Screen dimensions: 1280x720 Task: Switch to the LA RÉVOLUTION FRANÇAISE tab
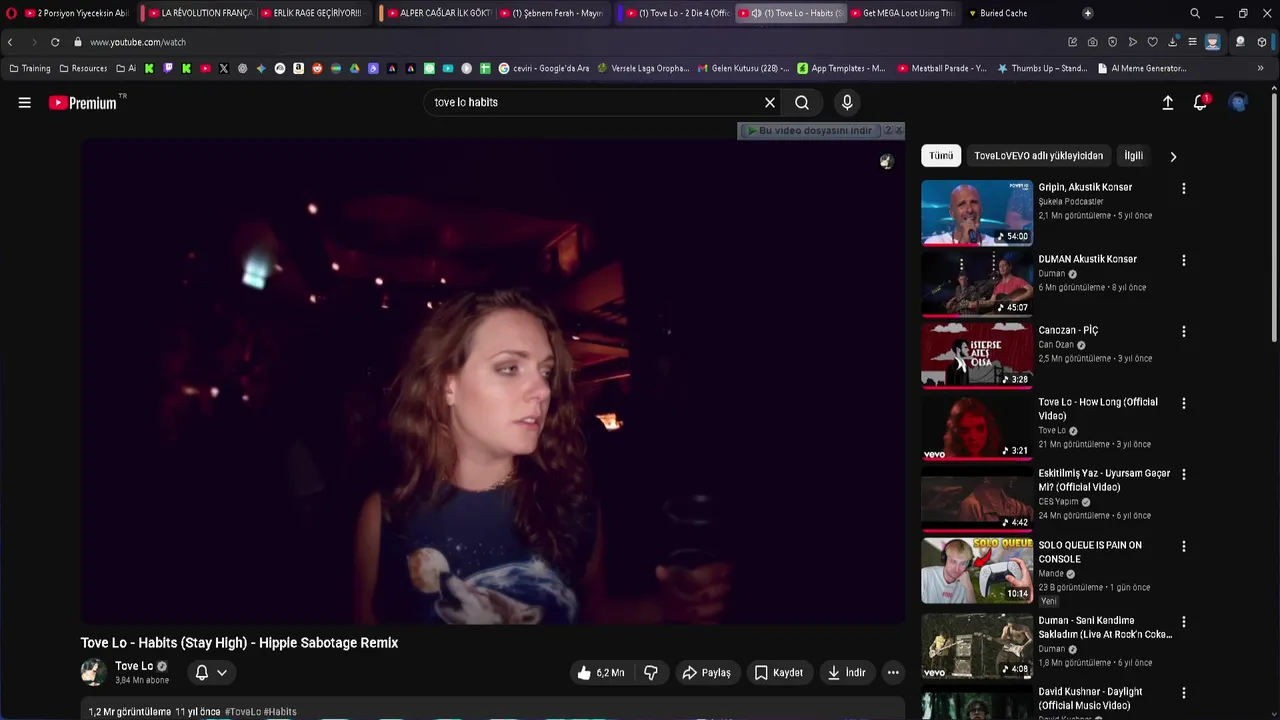199,13
